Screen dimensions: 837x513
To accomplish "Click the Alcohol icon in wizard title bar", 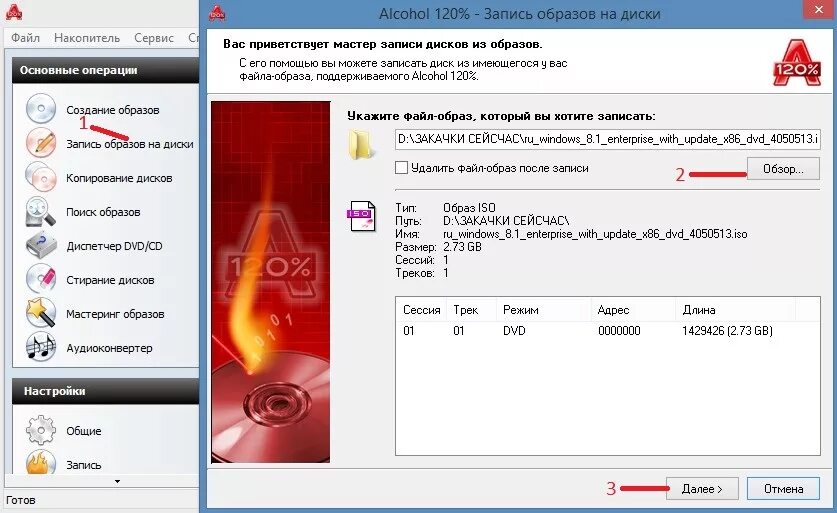I will 217,13.
